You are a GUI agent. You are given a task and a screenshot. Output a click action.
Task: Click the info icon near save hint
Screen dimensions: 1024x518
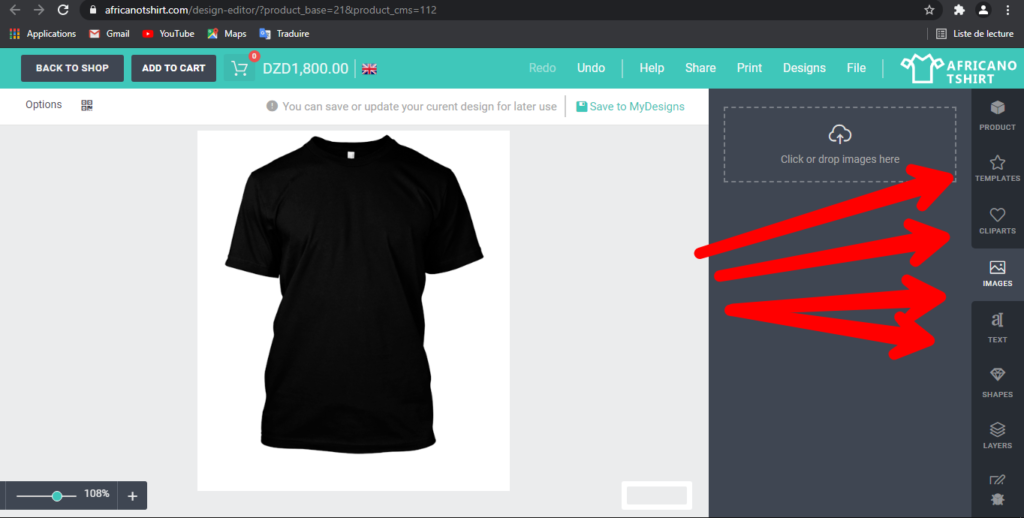pos(272,106)
